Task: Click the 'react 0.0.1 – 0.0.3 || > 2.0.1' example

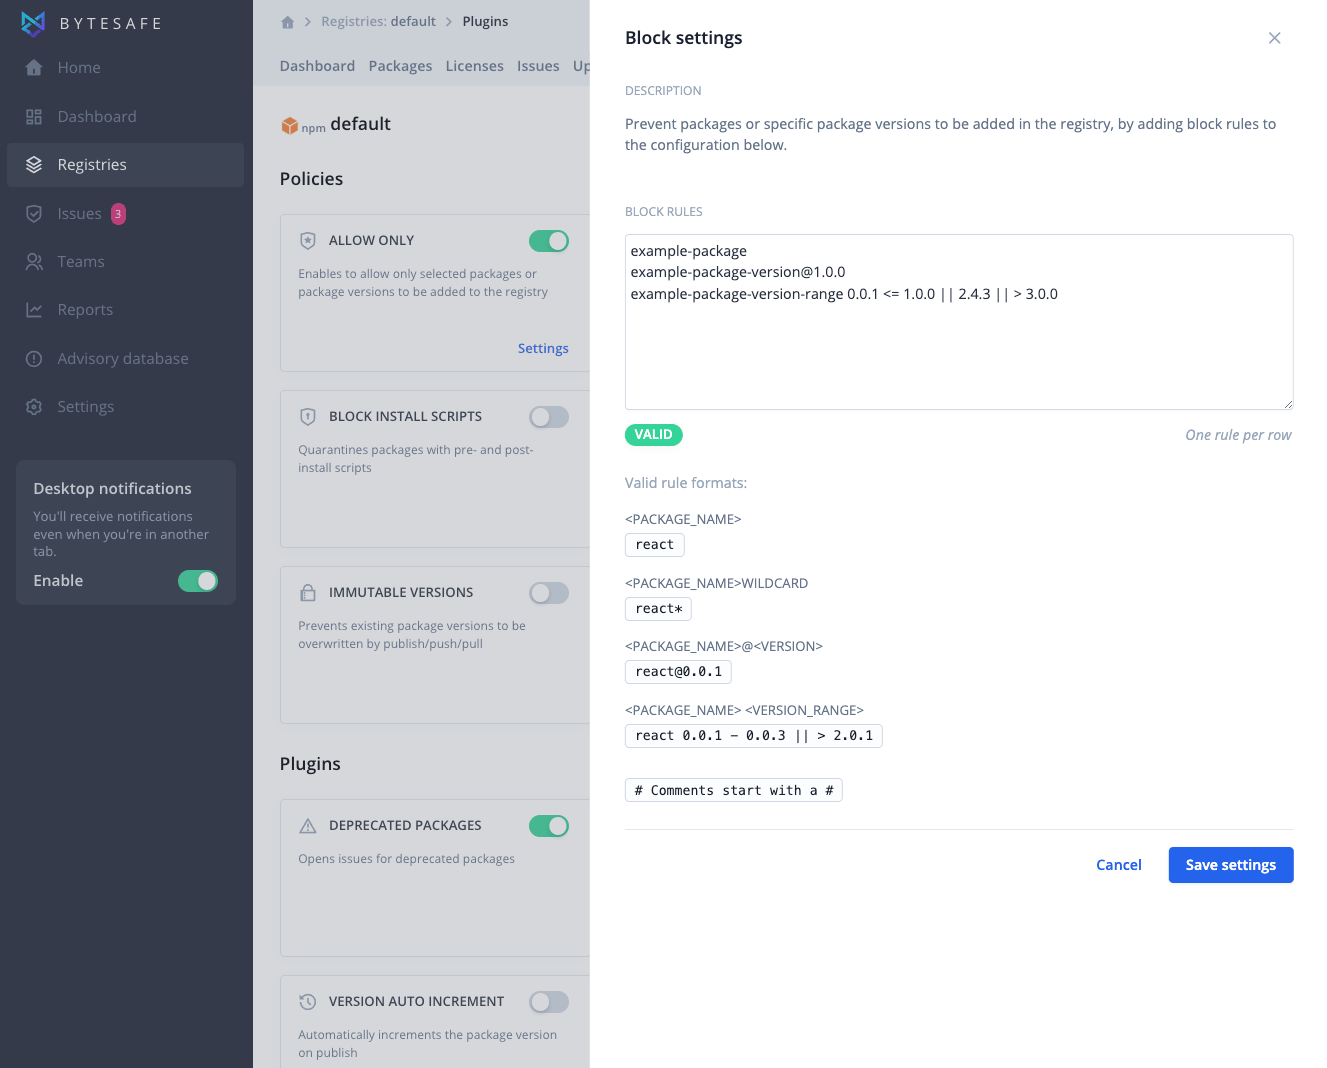Action: point(754,736)
